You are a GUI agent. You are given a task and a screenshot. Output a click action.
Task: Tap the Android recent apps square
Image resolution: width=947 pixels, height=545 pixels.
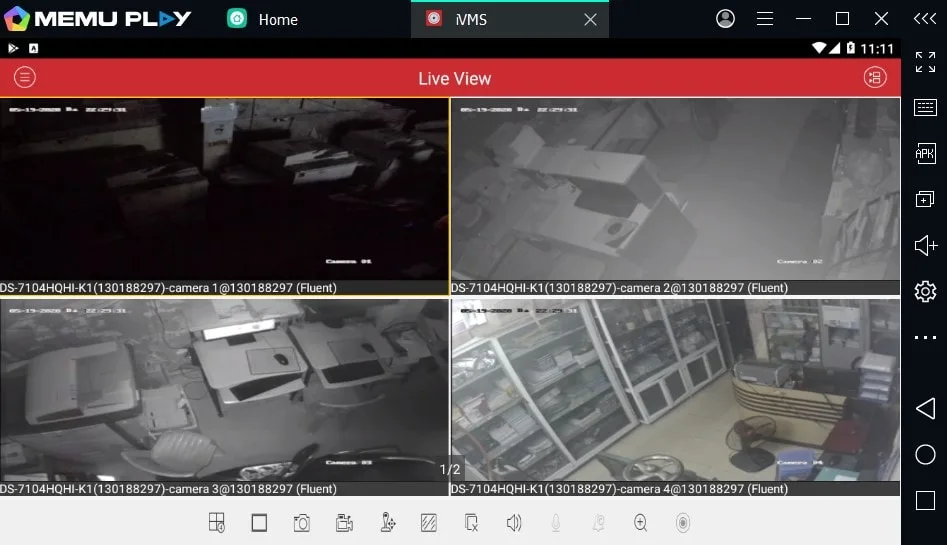click(925, 500)
